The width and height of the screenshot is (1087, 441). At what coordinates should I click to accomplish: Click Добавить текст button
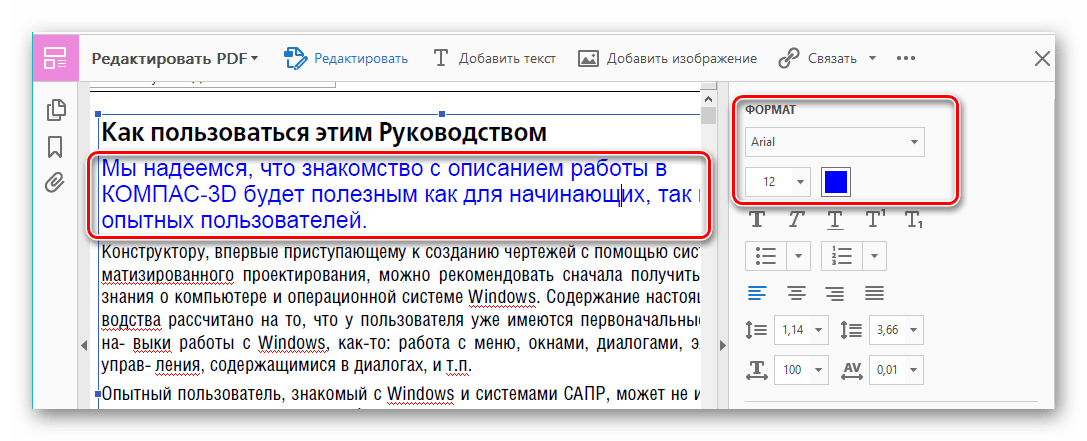(x=494, y=58)
